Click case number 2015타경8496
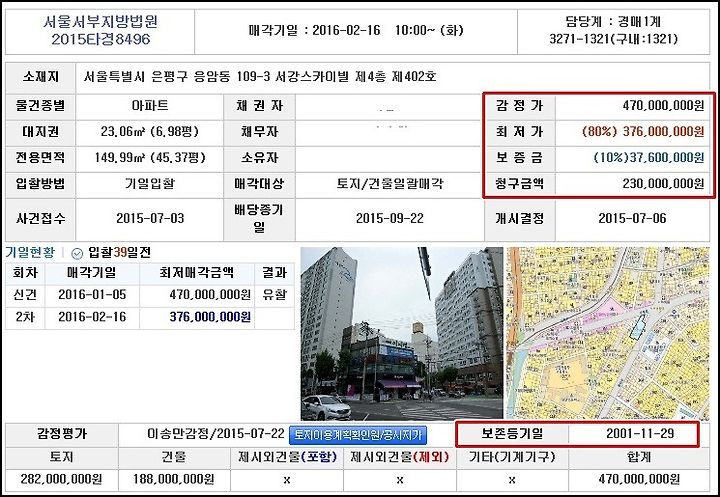The height and width of the screenshot is (497, 720). pyautogui.click(x=101, y=40)
